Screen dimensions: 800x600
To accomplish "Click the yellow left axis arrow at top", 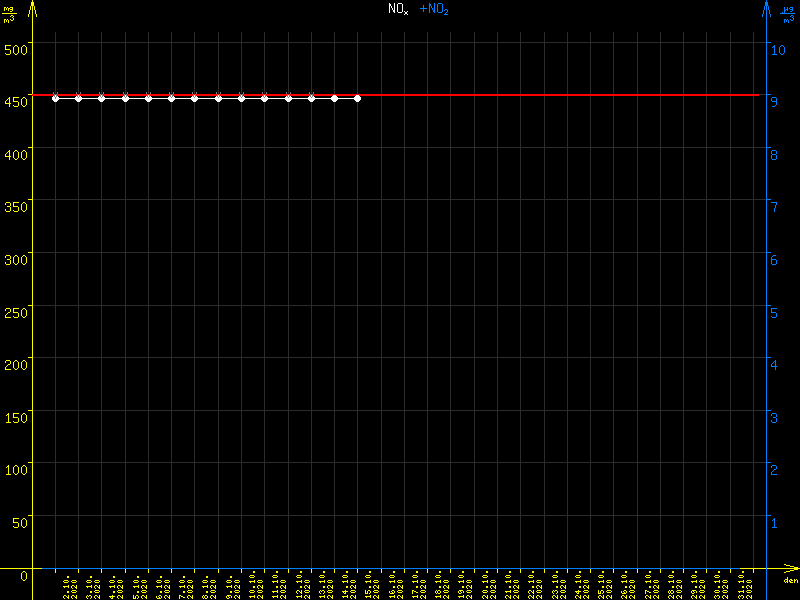I will (x=33, y=8).
